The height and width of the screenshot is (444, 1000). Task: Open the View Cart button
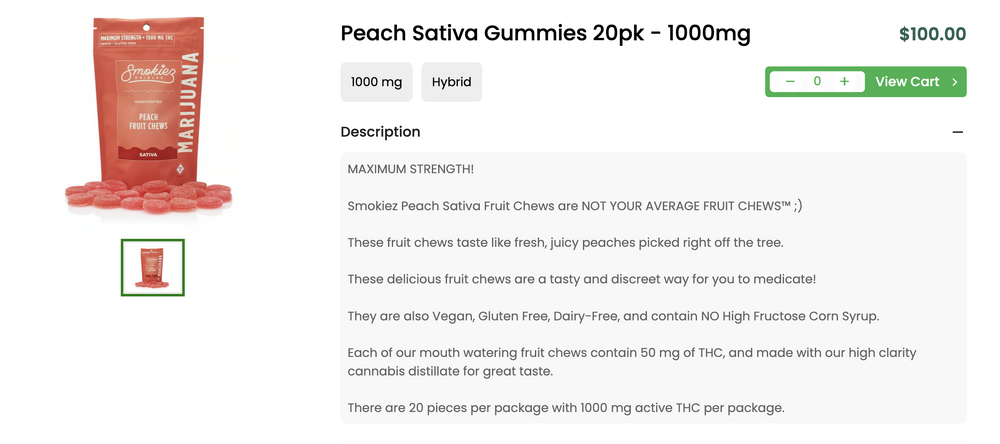point(907,82)
